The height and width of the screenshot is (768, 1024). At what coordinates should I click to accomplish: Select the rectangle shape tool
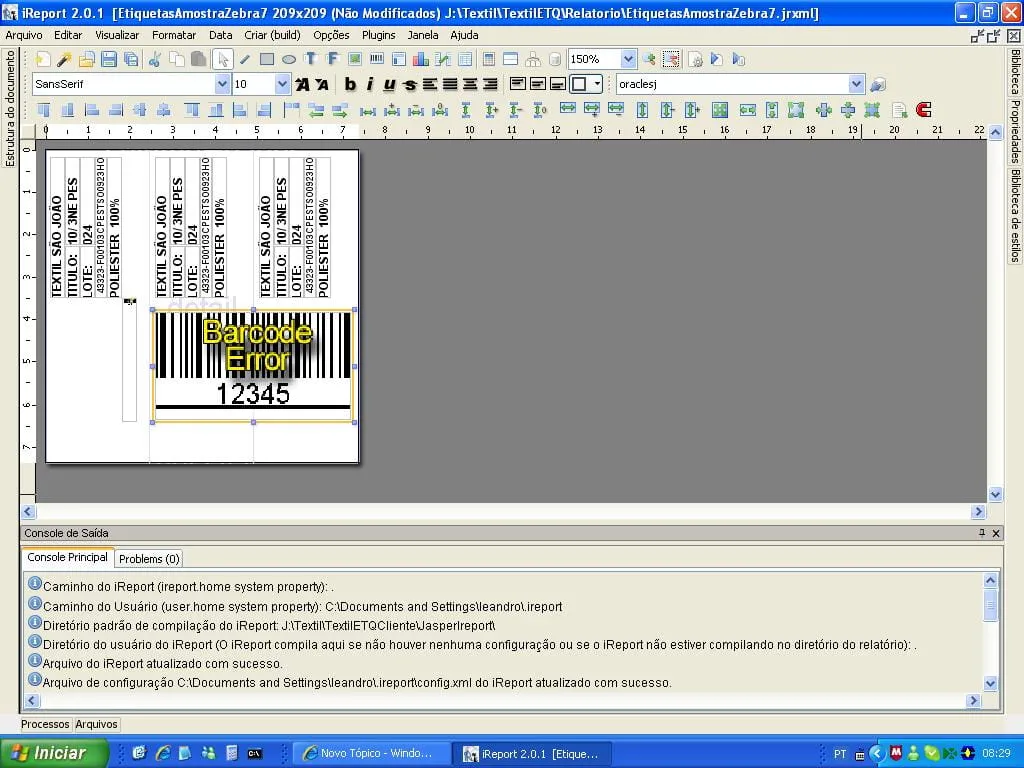[267, 60]
